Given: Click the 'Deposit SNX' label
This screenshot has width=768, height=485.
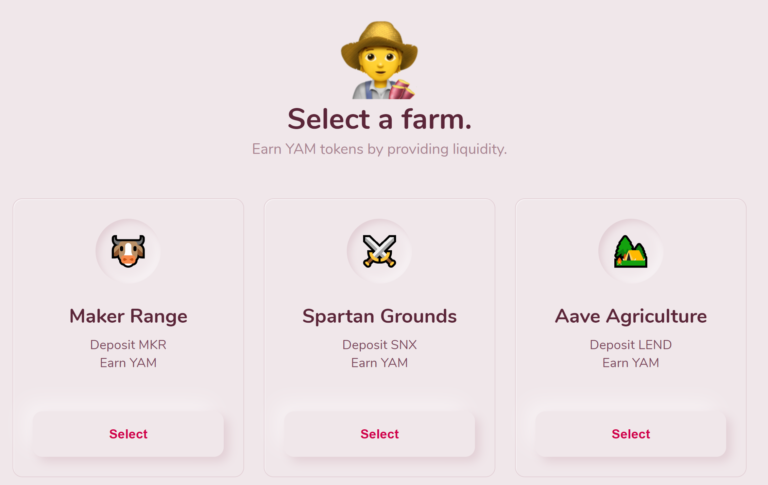Looking at the screenshot, I should [379, 345].
